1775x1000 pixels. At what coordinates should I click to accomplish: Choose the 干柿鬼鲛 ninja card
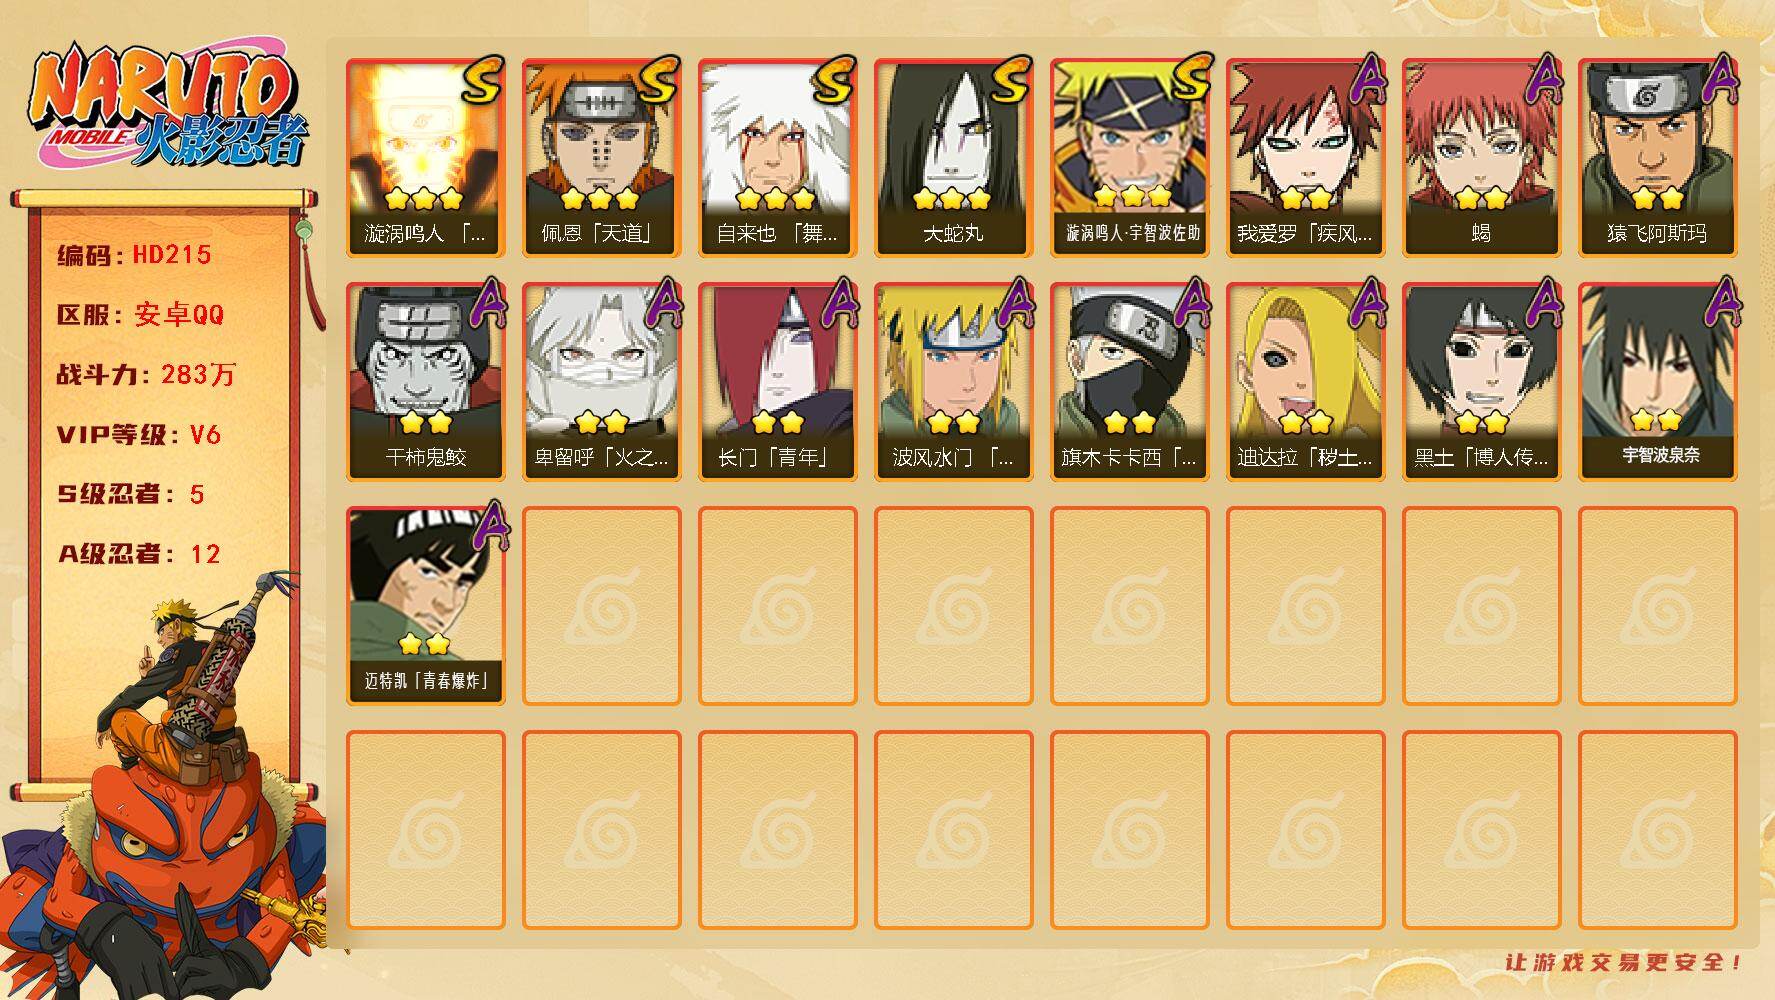425,381
